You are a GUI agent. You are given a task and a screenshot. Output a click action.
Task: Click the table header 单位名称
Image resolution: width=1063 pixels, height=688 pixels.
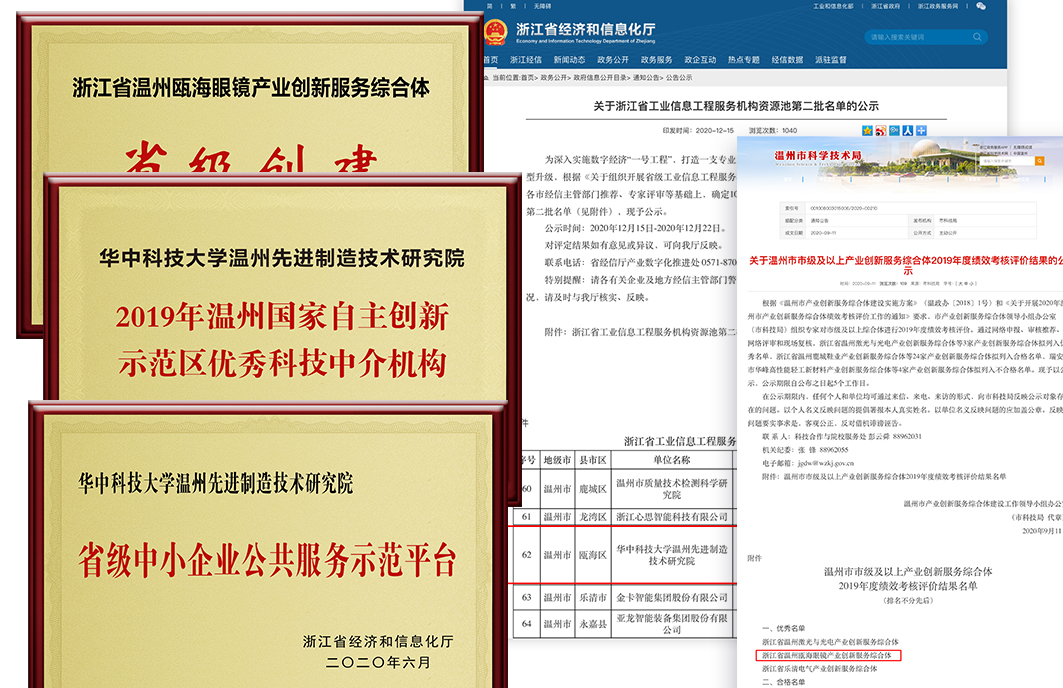tap(672, 460)
